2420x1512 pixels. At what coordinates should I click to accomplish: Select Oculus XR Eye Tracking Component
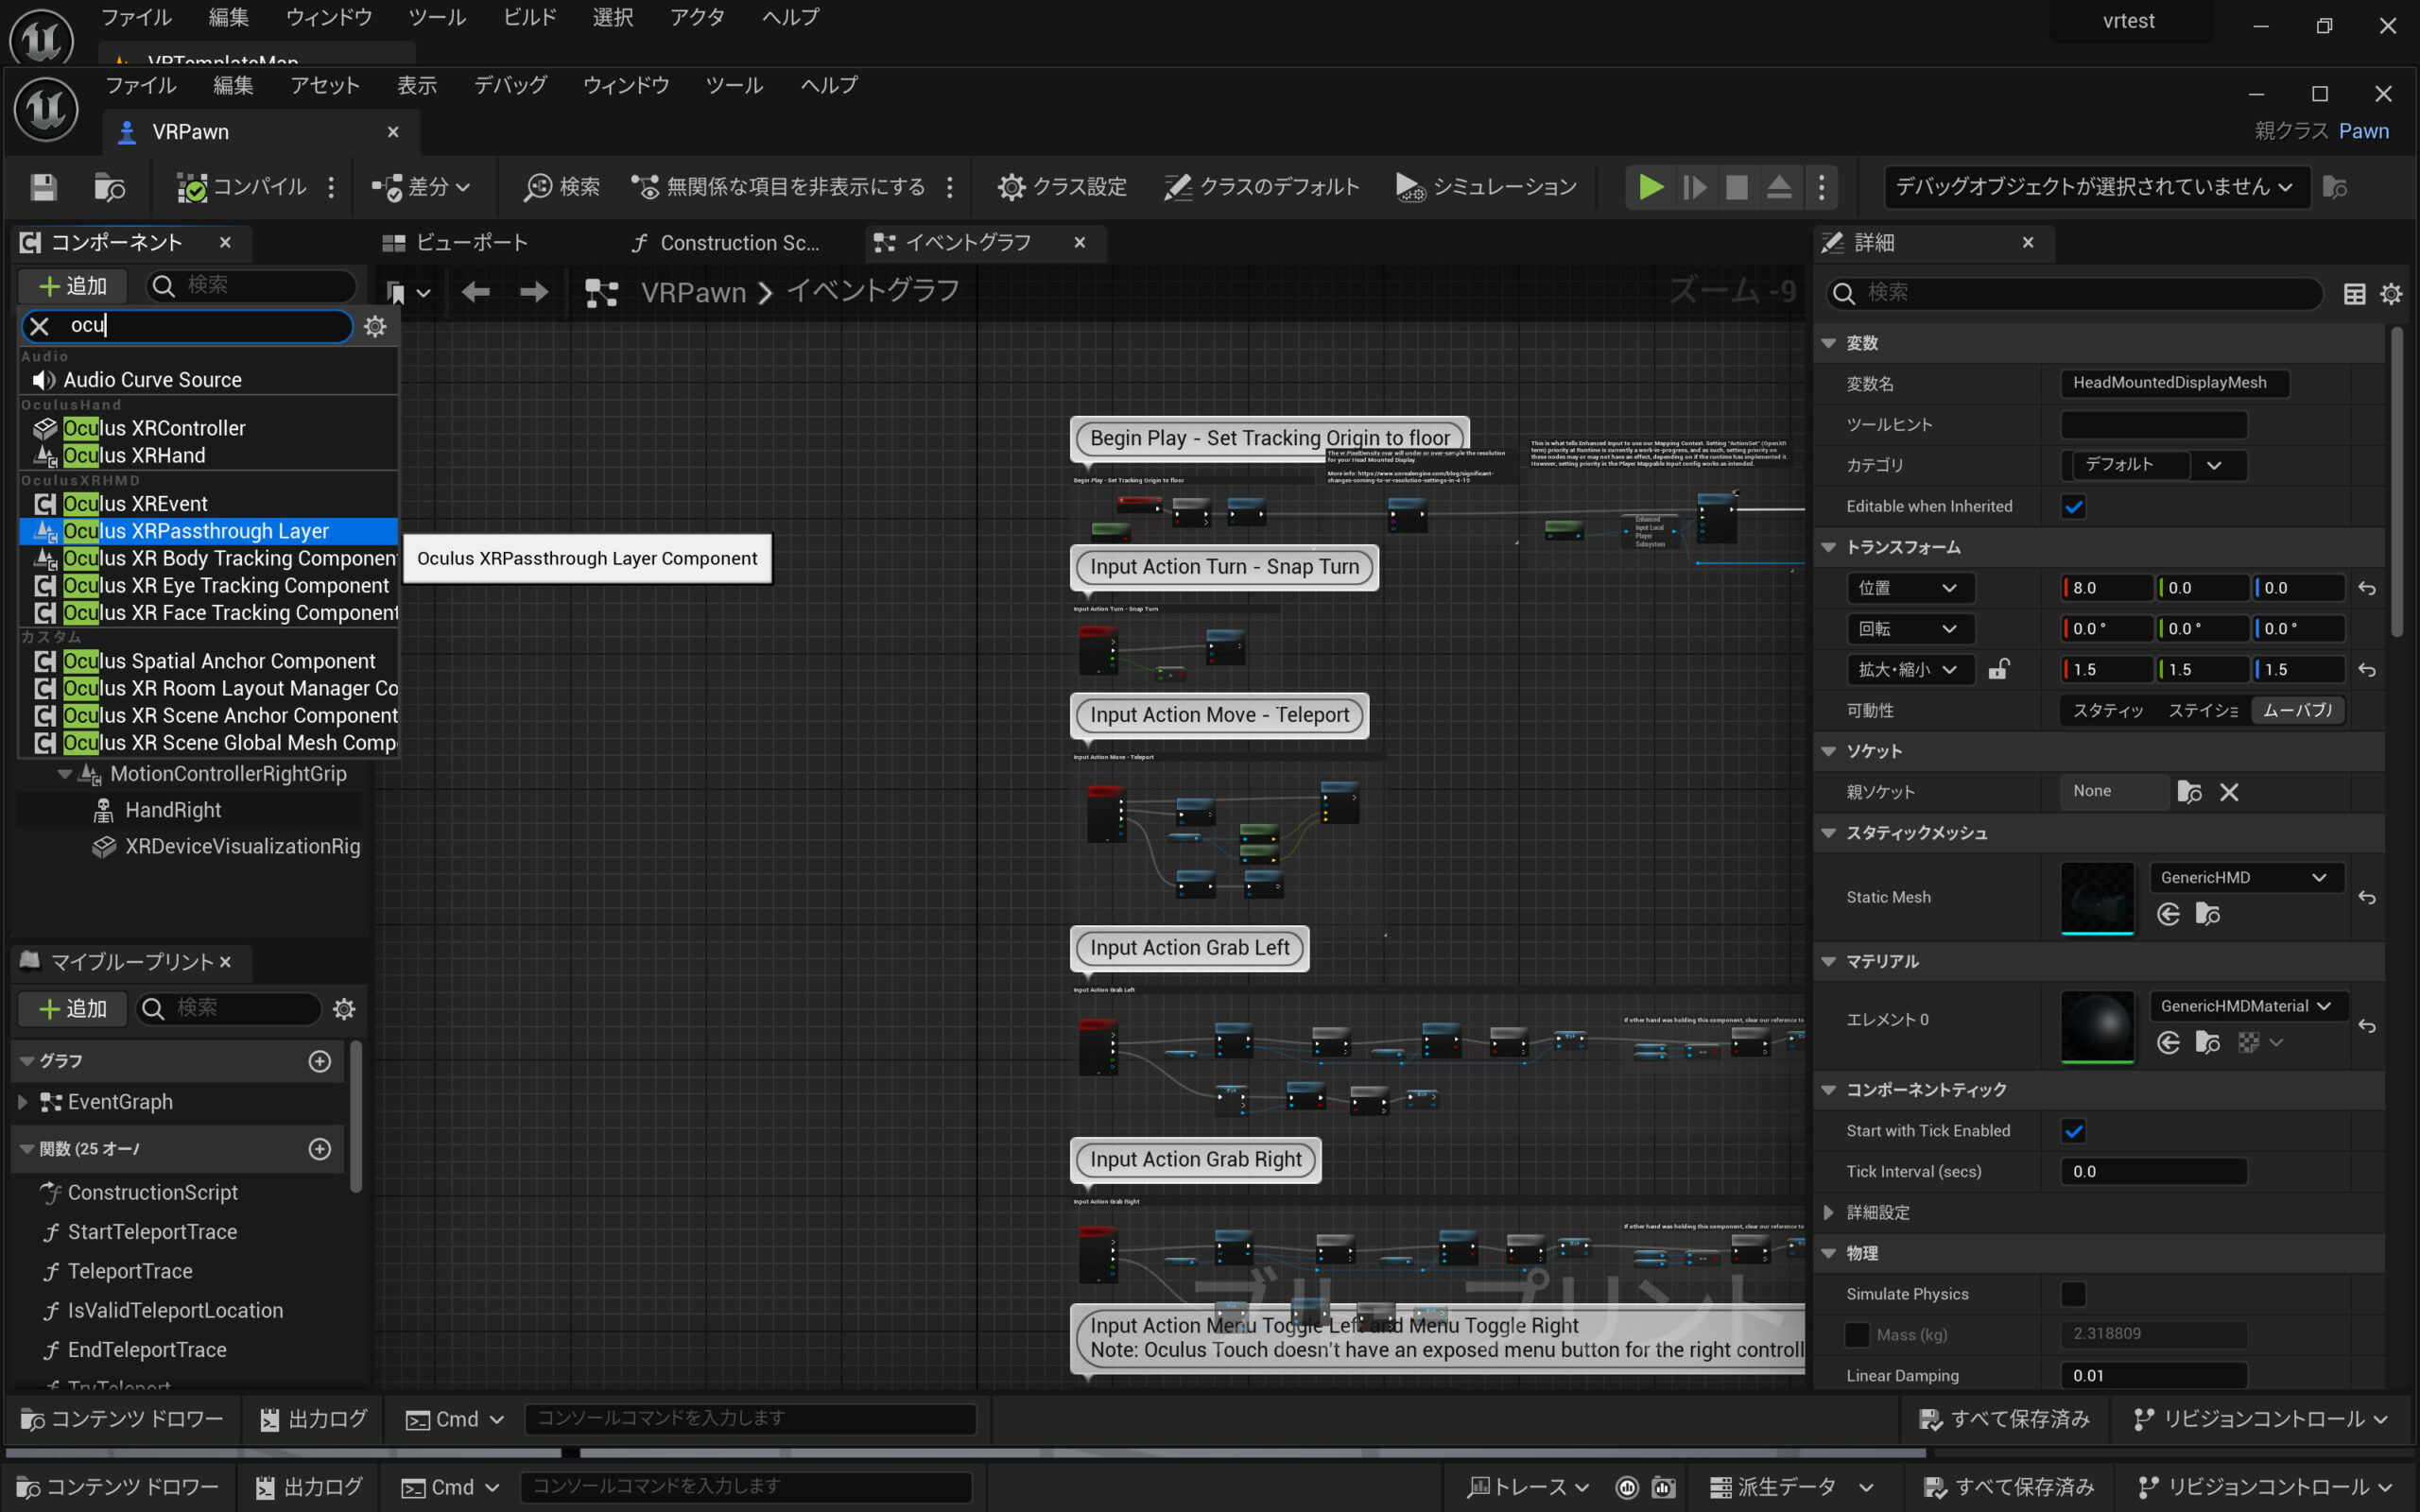pyautogui.click(x=225, y=586)
